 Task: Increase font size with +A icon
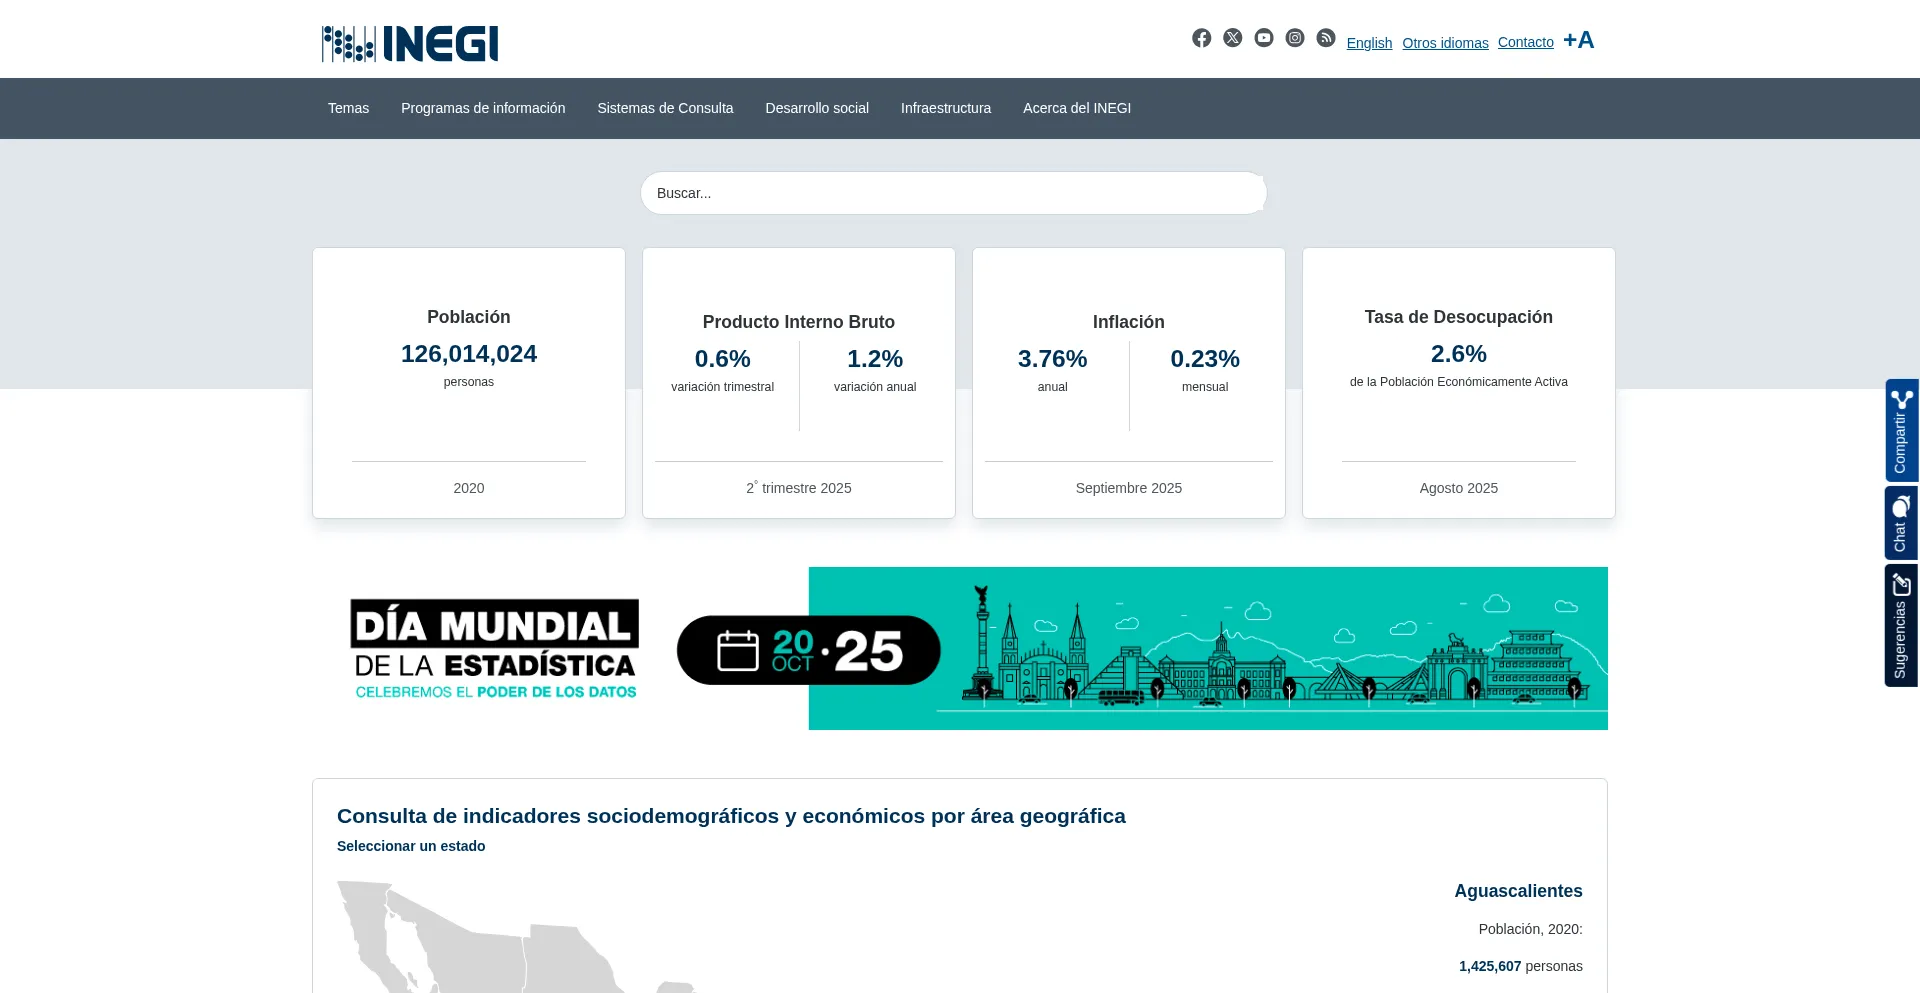pyautogui.click(x=1578, y=40)
